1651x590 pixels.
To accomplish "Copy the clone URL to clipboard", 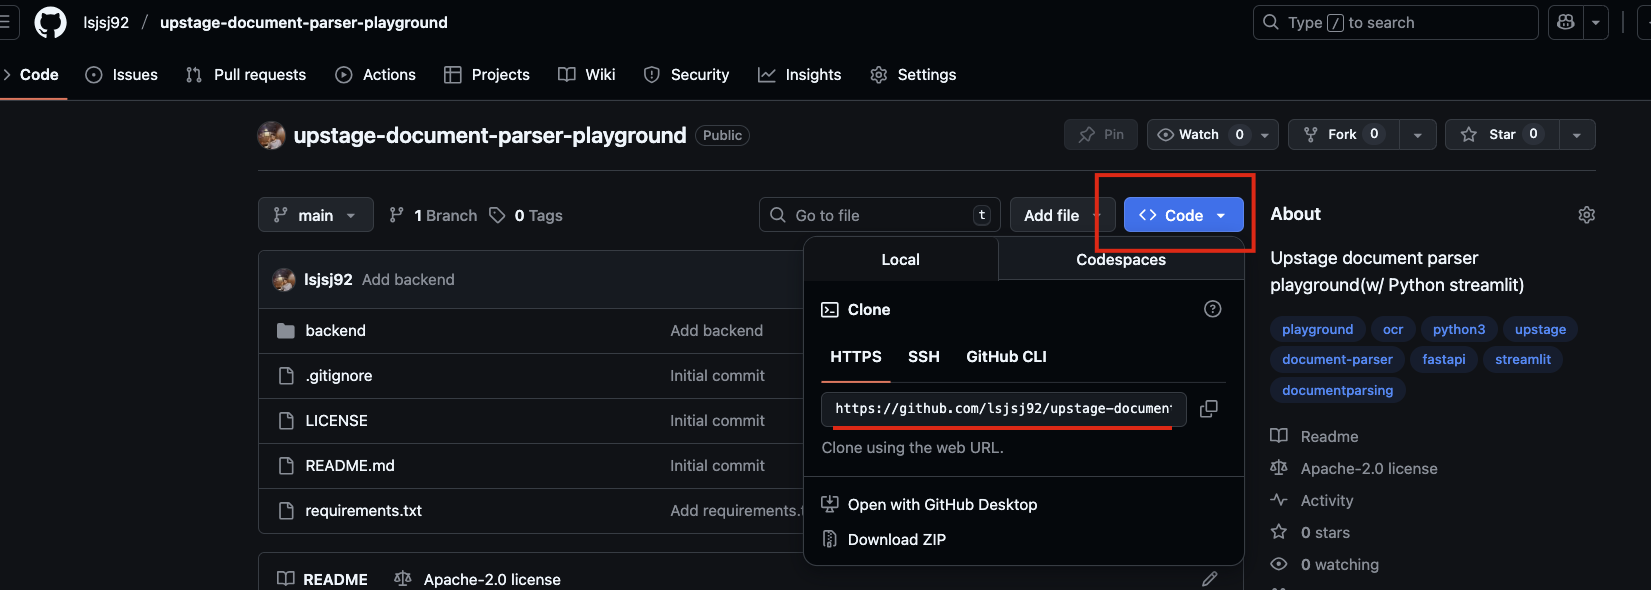I will [1209, 409].
